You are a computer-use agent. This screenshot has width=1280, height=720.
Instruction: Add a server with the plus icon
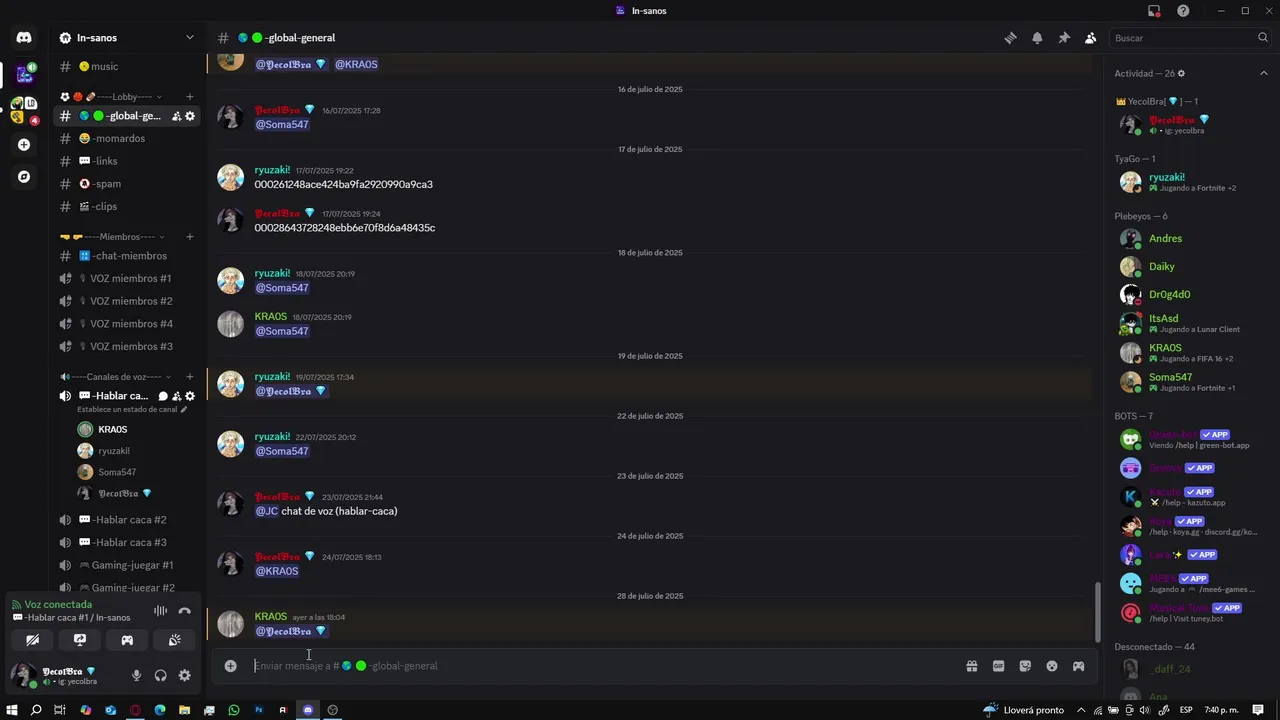click(24, 144)
